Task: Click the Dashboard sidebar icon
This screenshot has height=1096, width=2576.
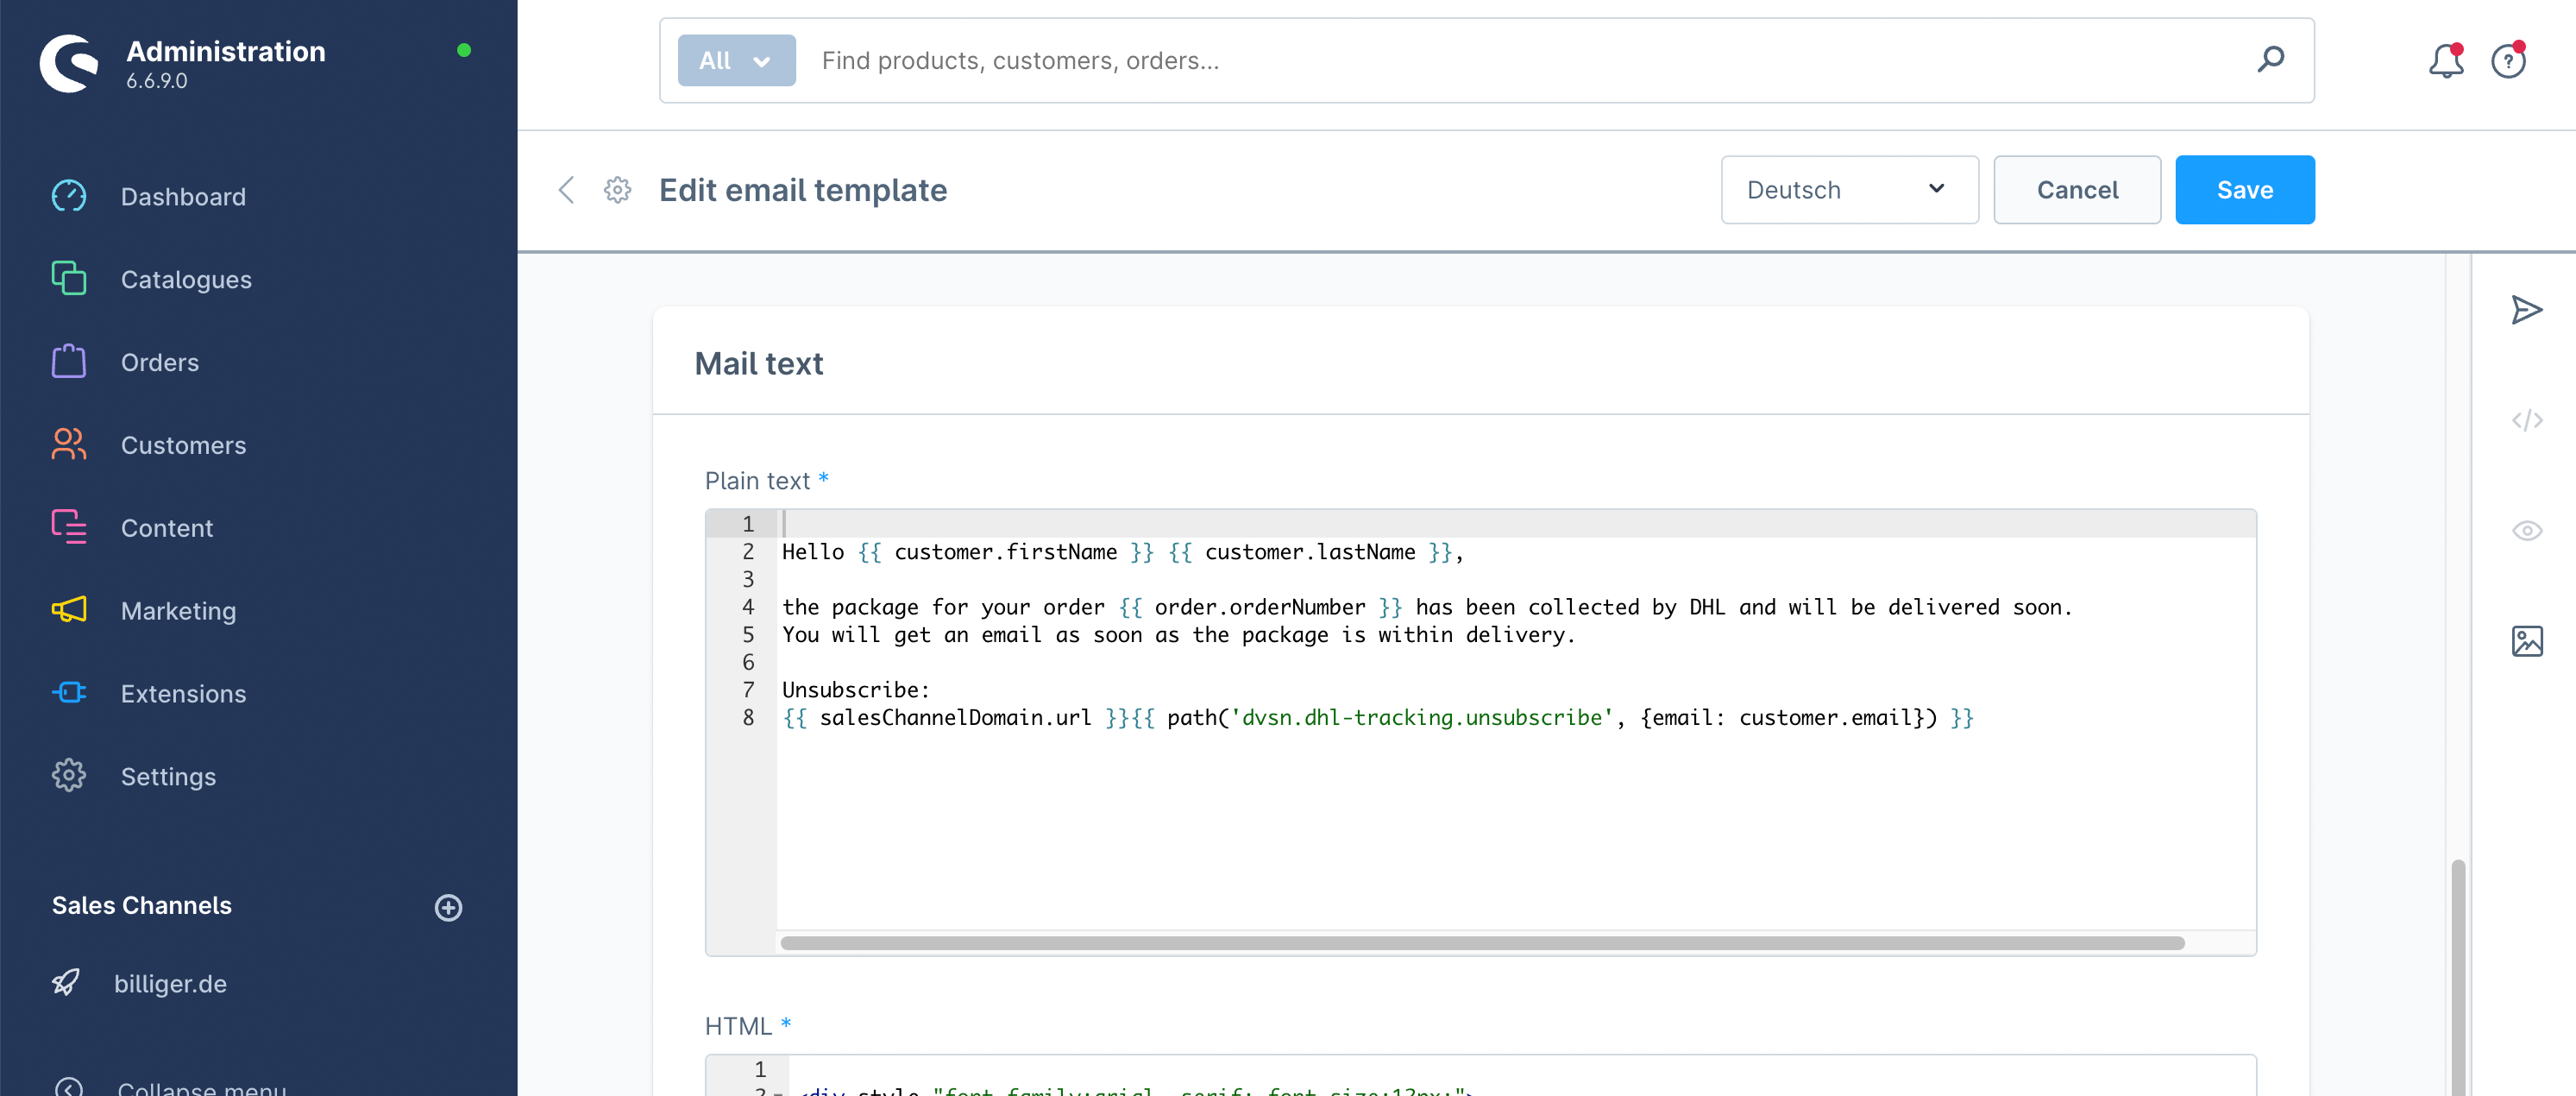Action: [x=67, y=194]
